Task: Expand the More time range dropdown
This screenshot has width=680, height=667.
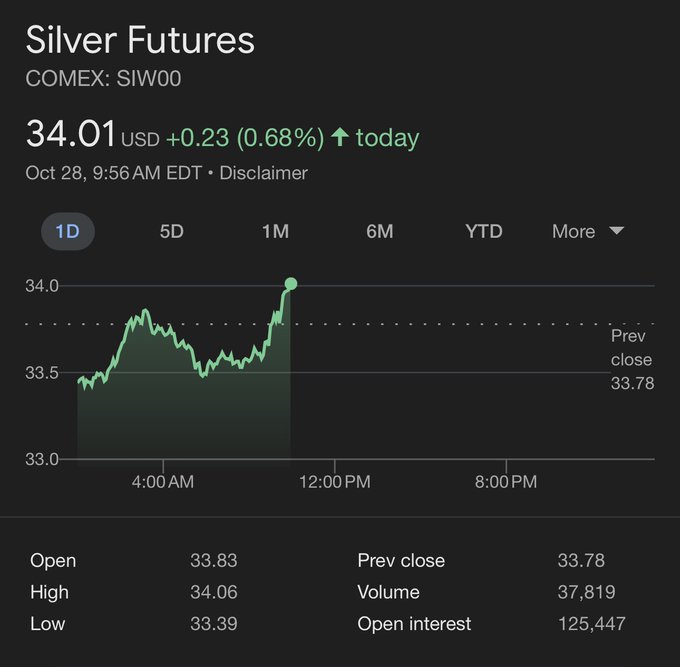Action: [588, 231]
